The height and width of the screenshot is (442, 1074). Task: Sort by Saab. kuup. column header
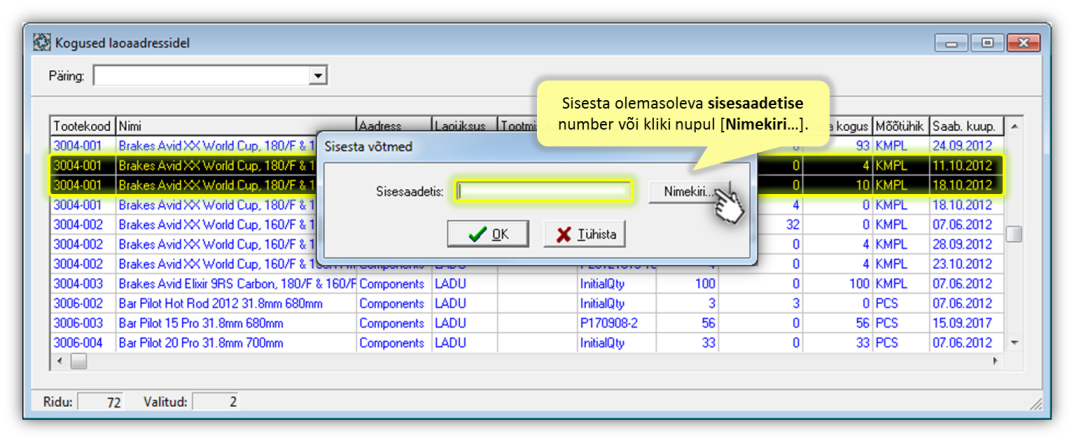point(963,127)
